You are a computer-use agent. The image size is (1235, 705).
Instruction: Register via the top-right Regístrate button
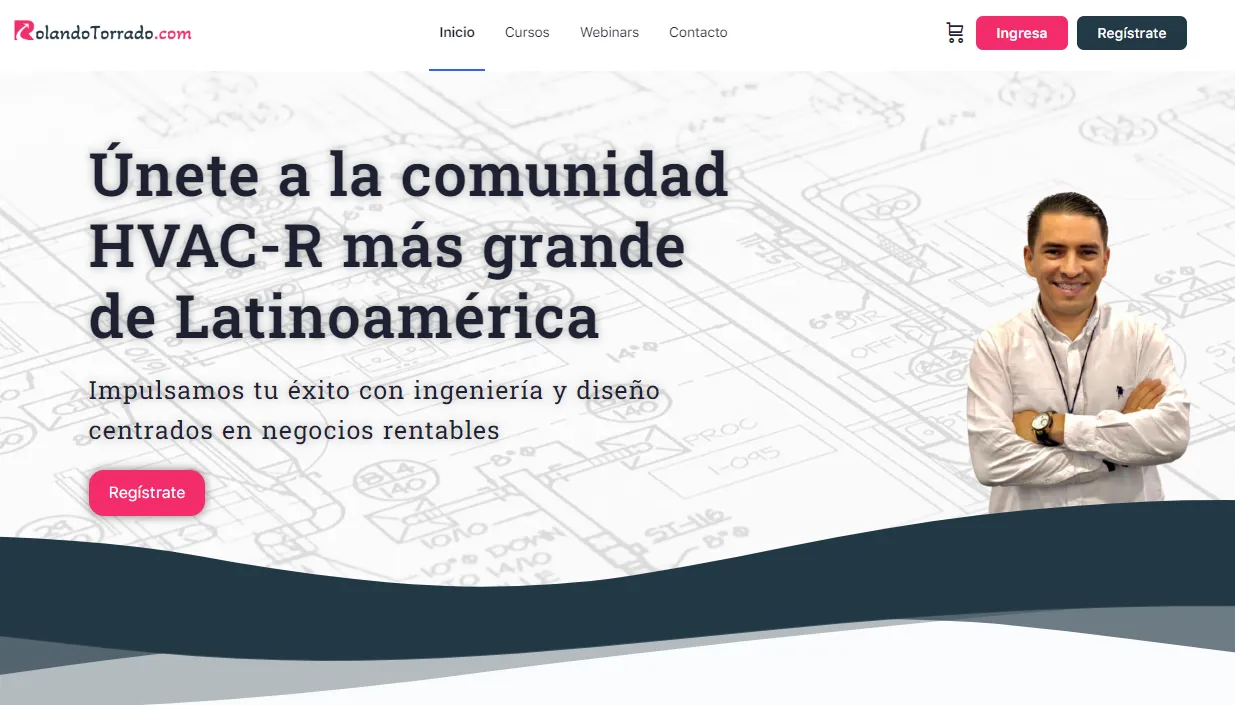[1131, 32]
